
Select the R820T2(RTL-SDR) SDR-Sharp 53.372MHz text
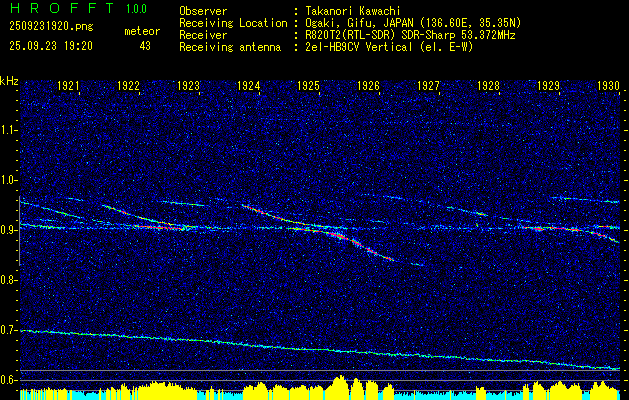[410, 35]
